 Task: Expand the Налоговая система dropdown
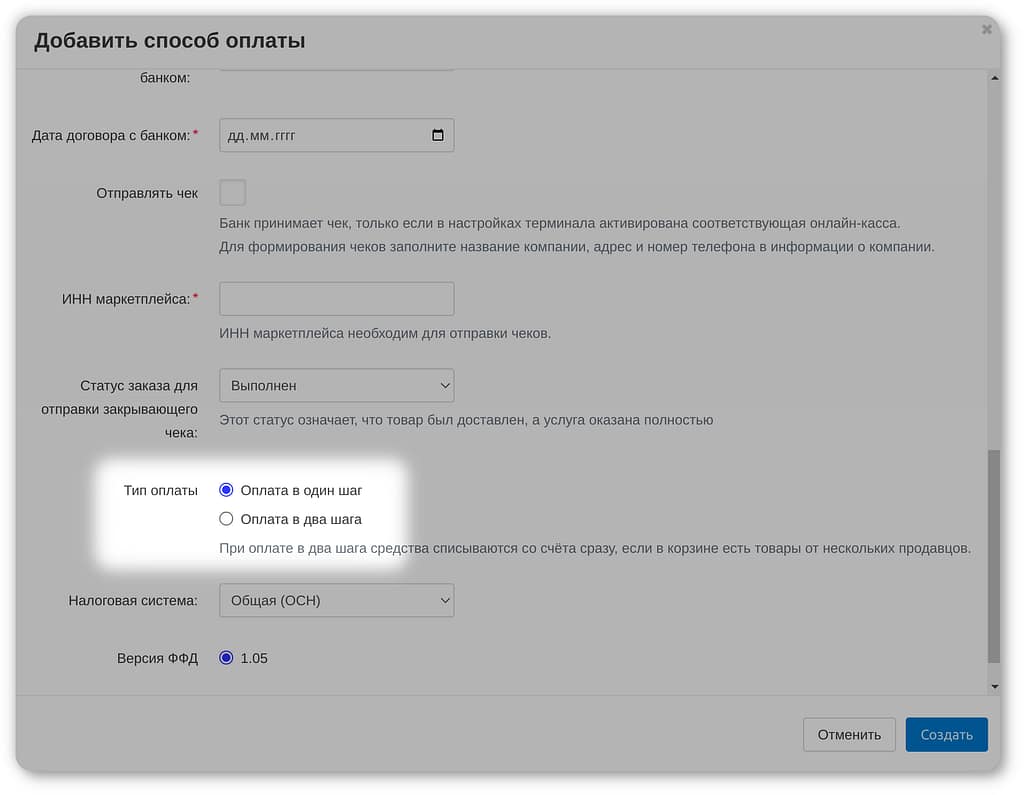pyautogui.click(x=336, y=601)
